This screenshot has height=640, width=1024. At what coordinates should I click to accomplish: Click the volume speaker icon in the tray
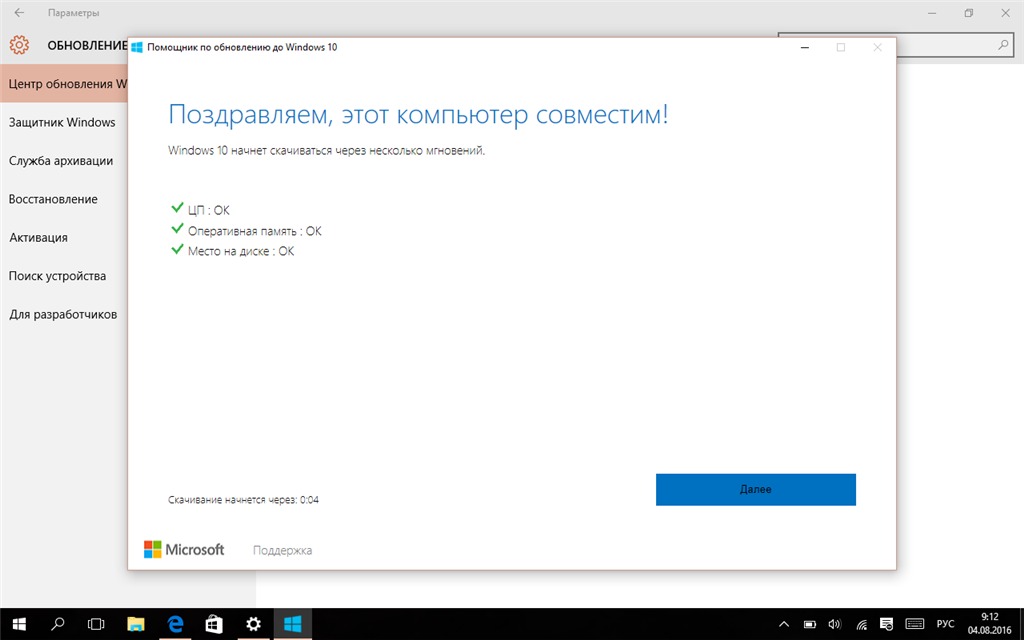(x=835, y=624)
